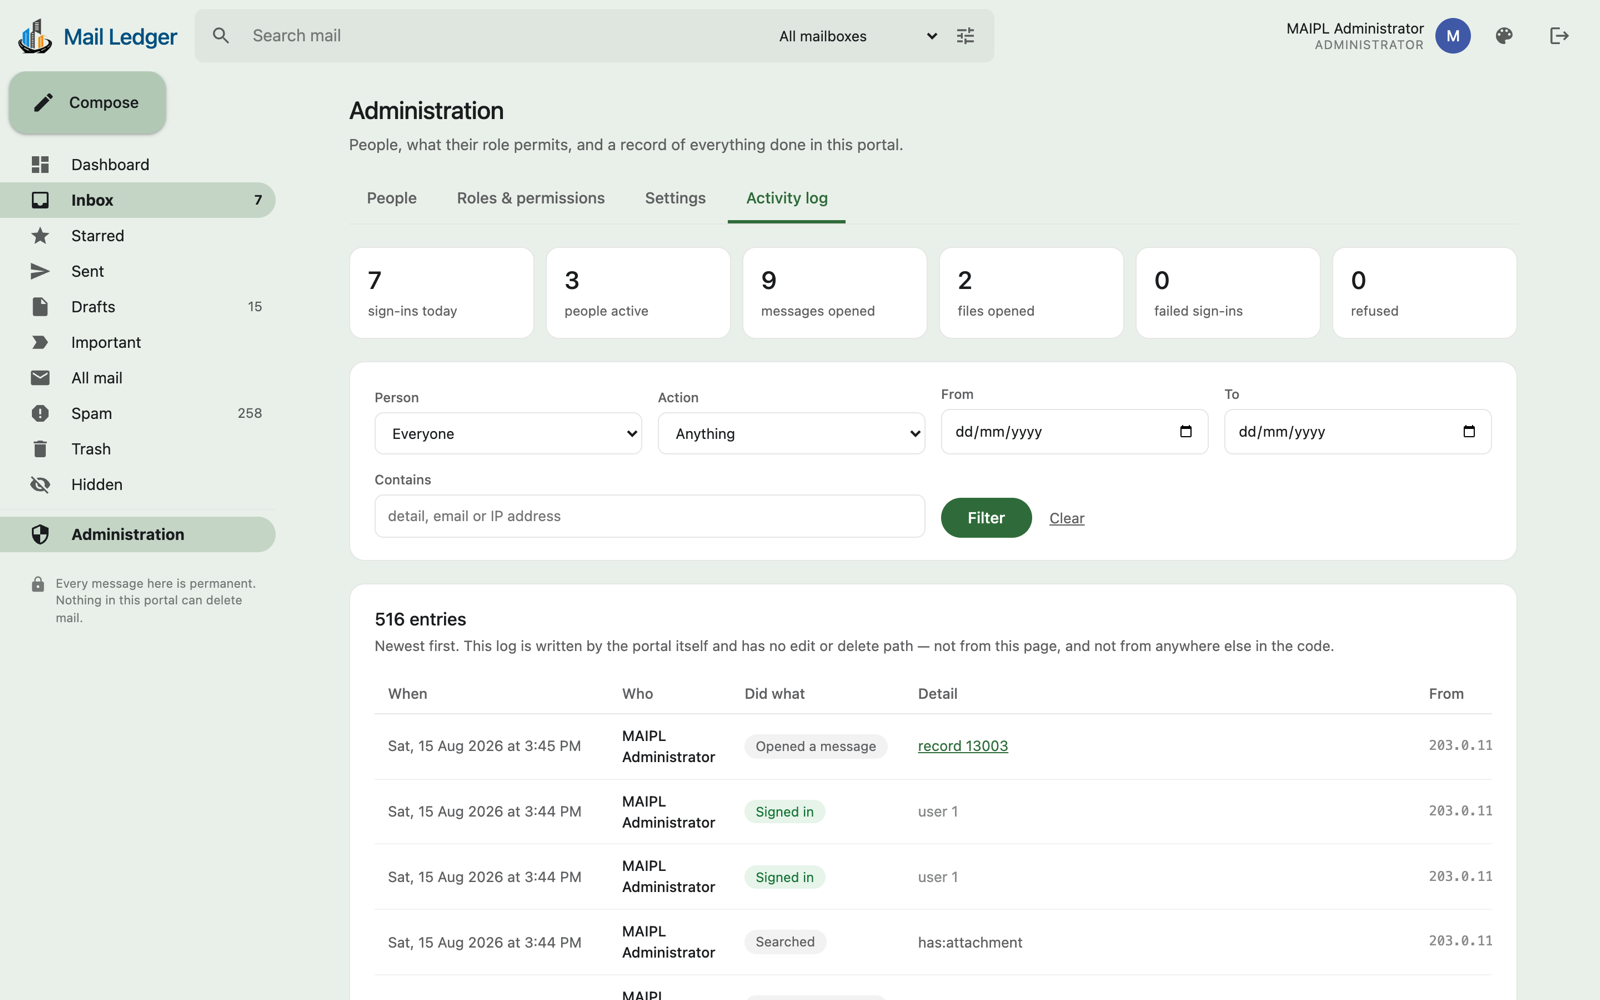Image resolution: width=1600 pixels, height=1000 pixels.
Task: Click the files opened card
Action: [x=1032, y=293]
